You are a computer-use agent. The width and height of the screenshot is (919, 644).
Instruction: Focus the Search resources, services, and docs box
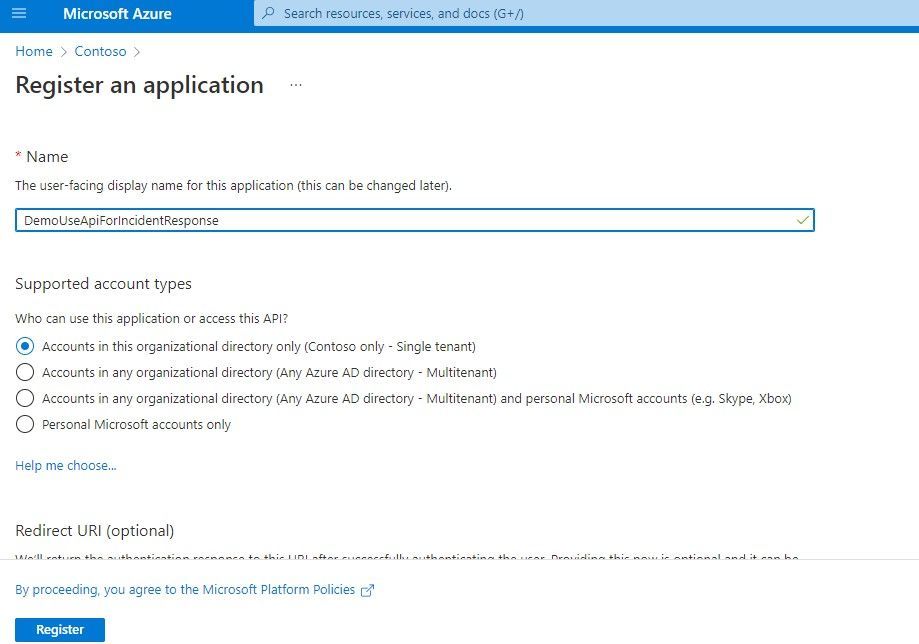pos(586,13)
